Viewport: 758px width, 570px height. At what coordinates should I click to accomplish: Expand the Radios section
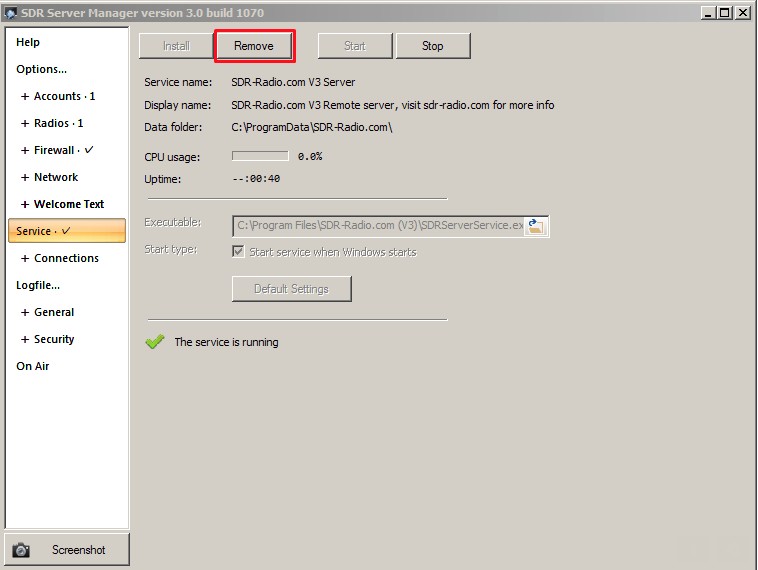click(25, 123)
